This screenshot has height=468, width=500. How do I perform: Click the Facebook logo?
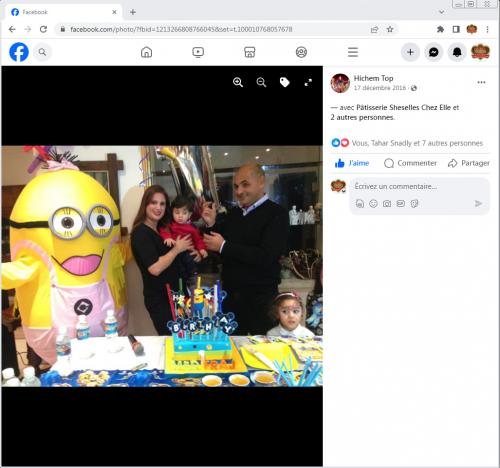[19, 52]
